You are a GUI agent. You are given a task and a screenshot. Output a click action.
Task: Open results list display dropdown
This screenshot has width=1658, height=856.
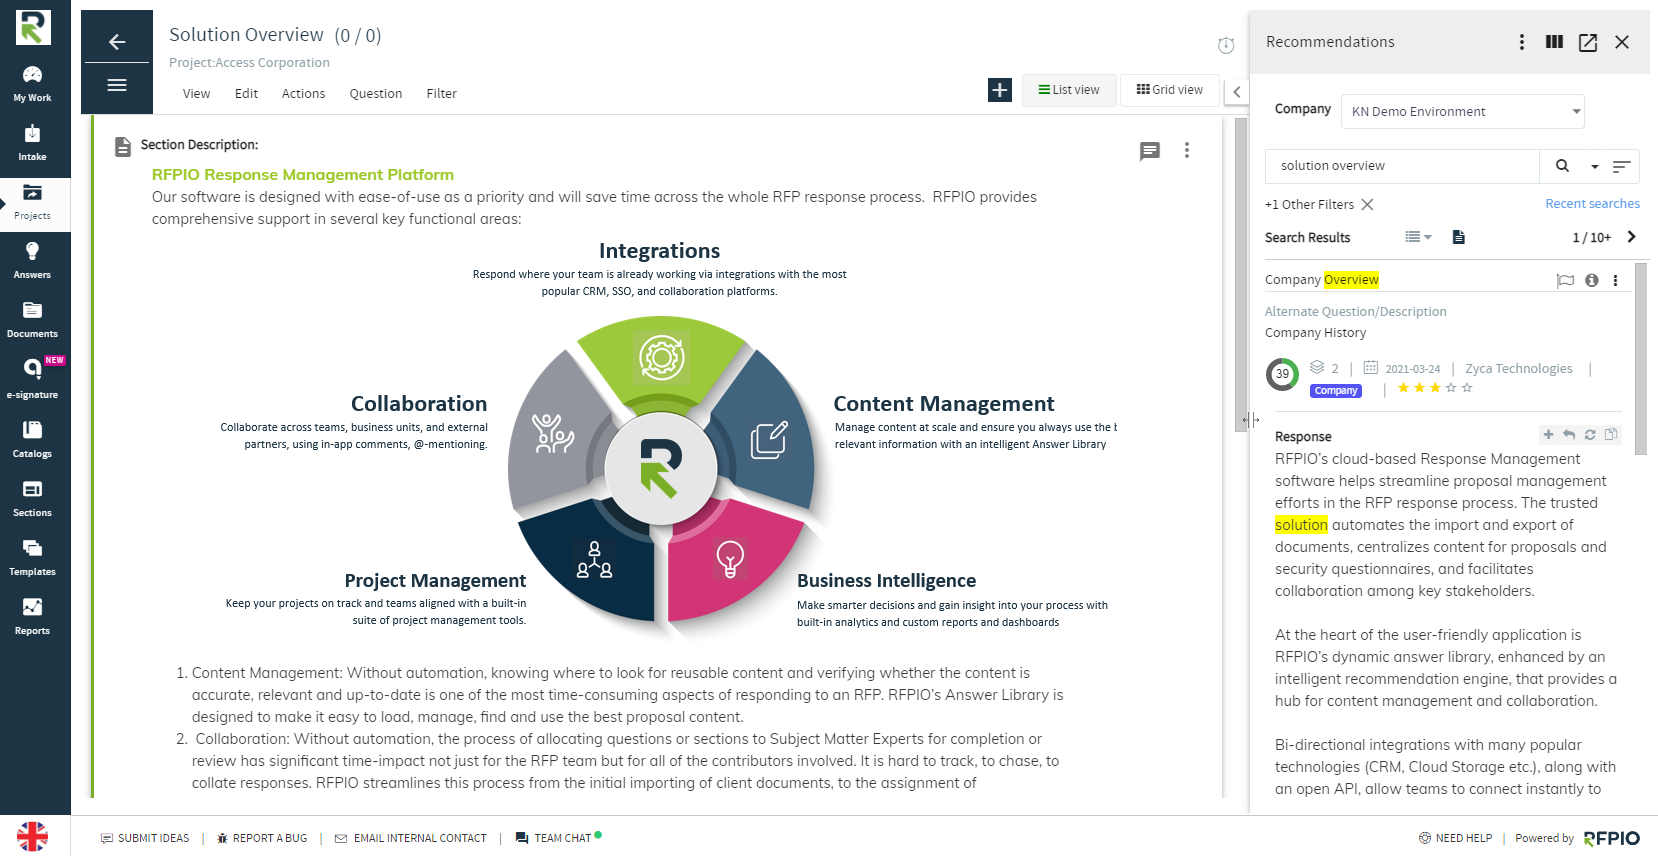click(x=1418, y=237)
